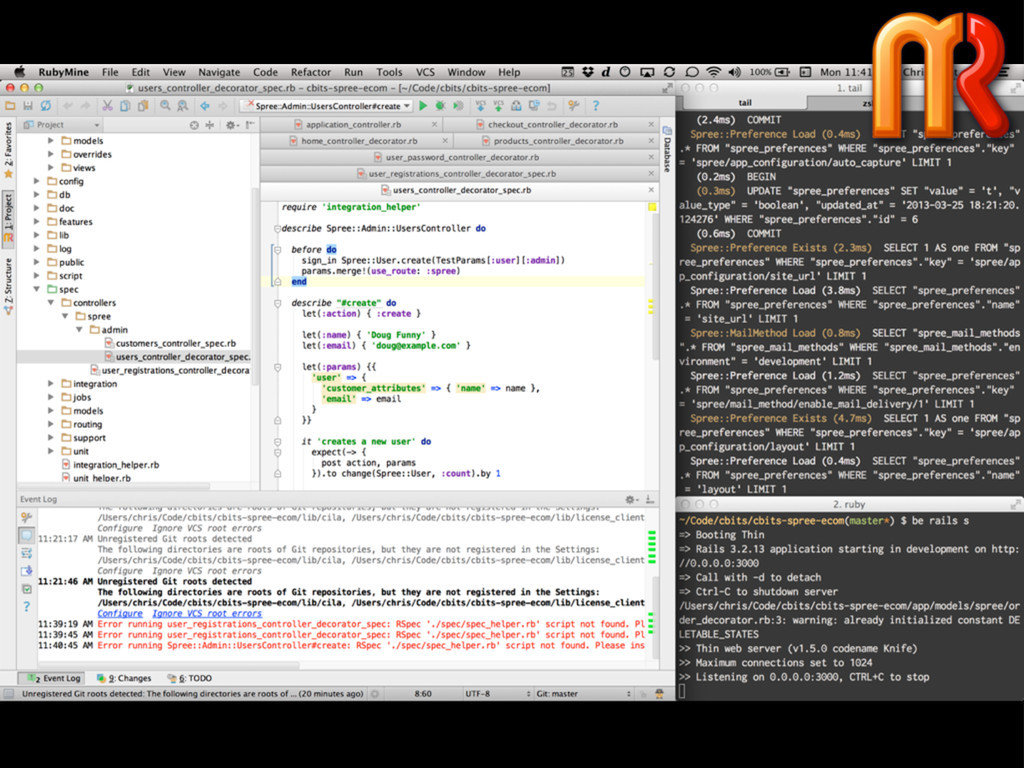Viewport: 1024px width, 768px height.
Task: Open the Navigate menu
Action: click(x=219, y=72)
